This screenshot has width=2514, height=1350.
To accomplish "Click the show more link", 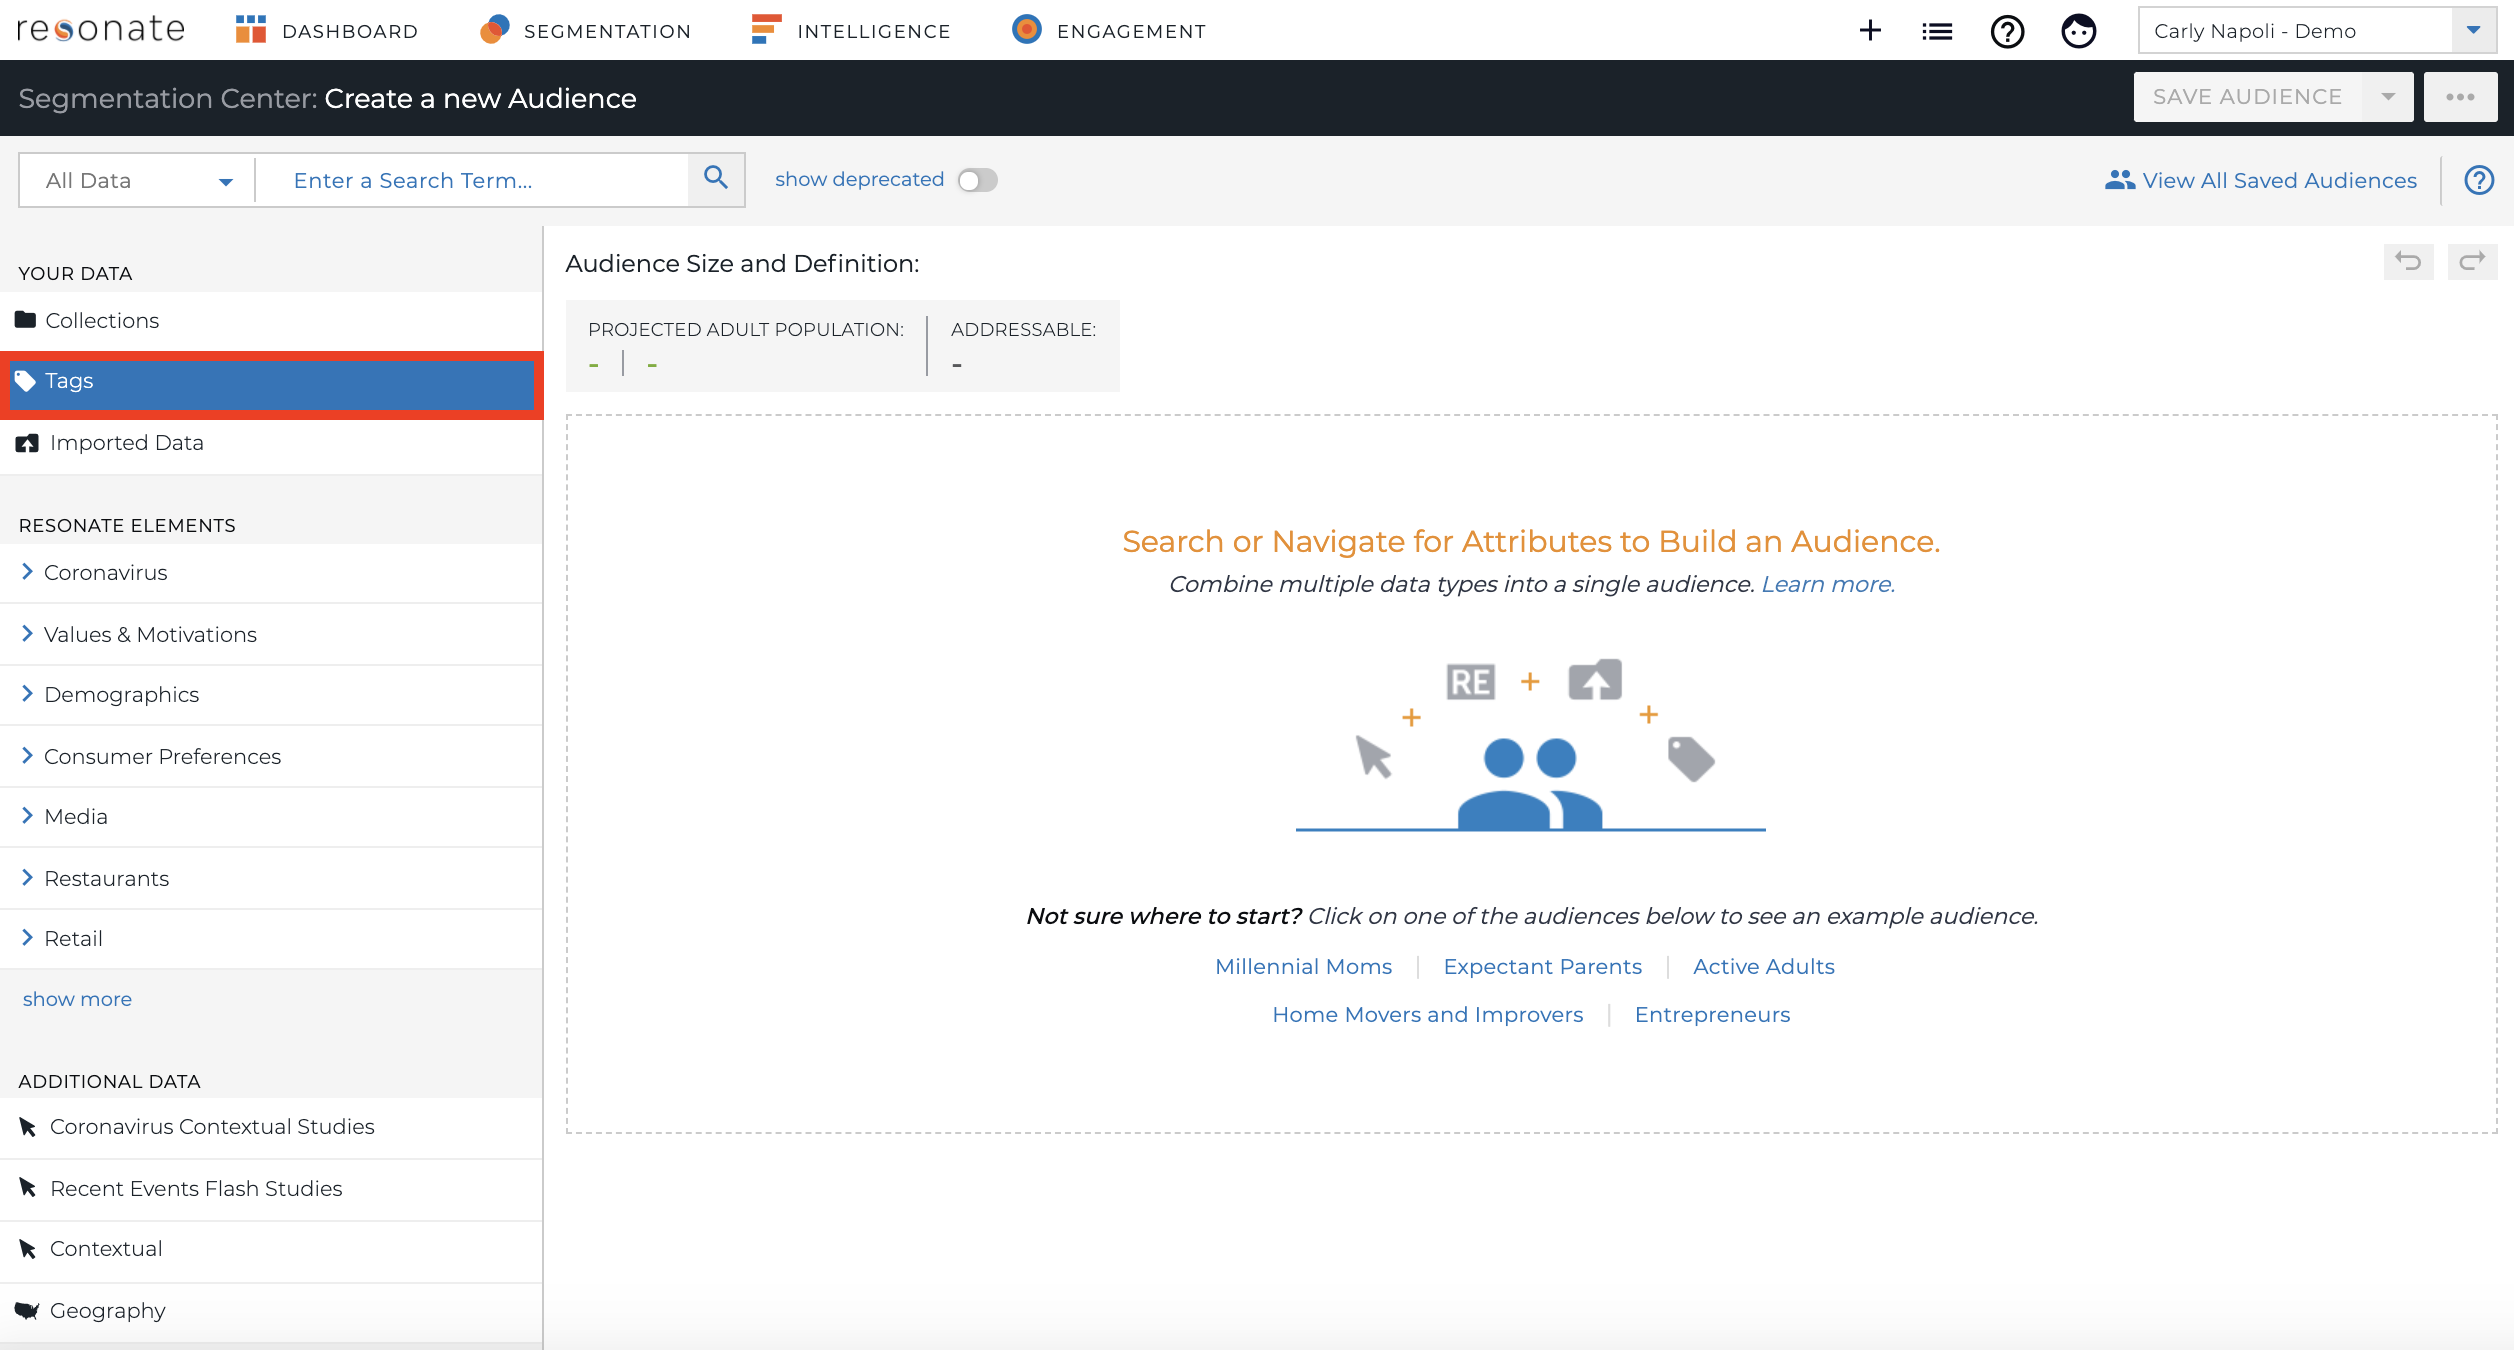I will 77,999.
